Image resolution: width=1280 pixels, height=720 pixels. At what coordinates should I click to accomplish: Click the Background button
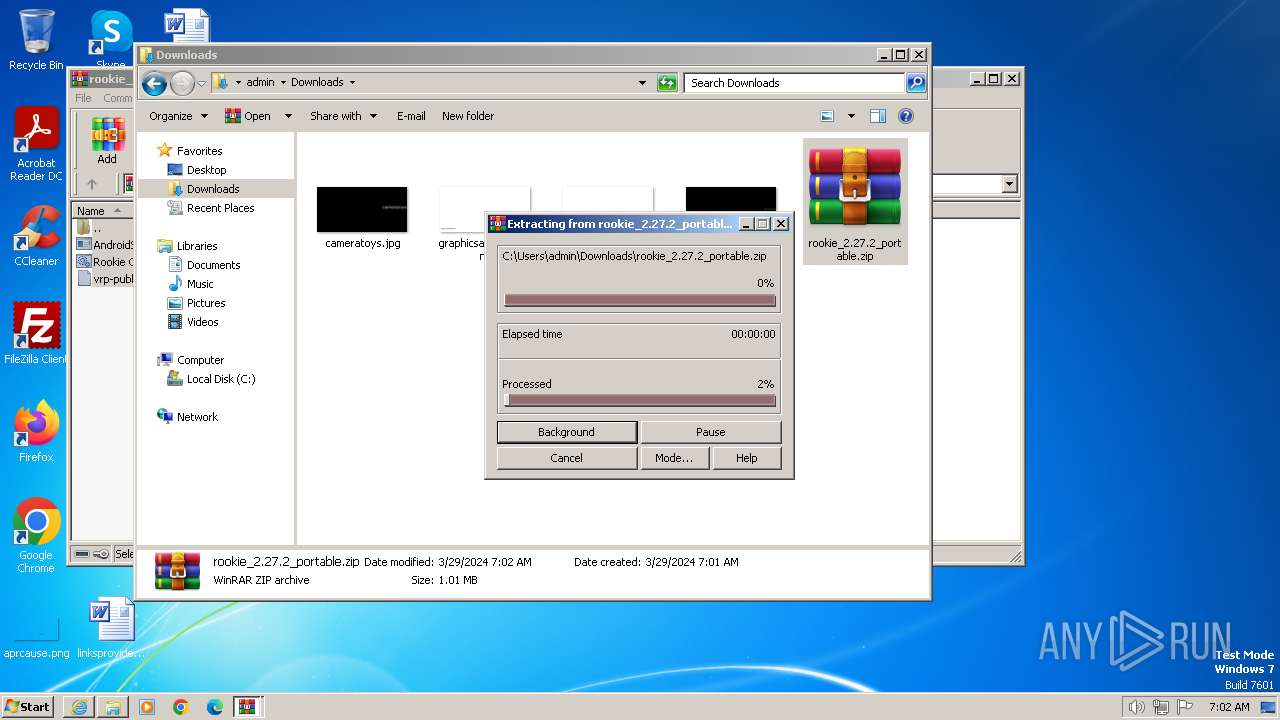tap(567, 432)
